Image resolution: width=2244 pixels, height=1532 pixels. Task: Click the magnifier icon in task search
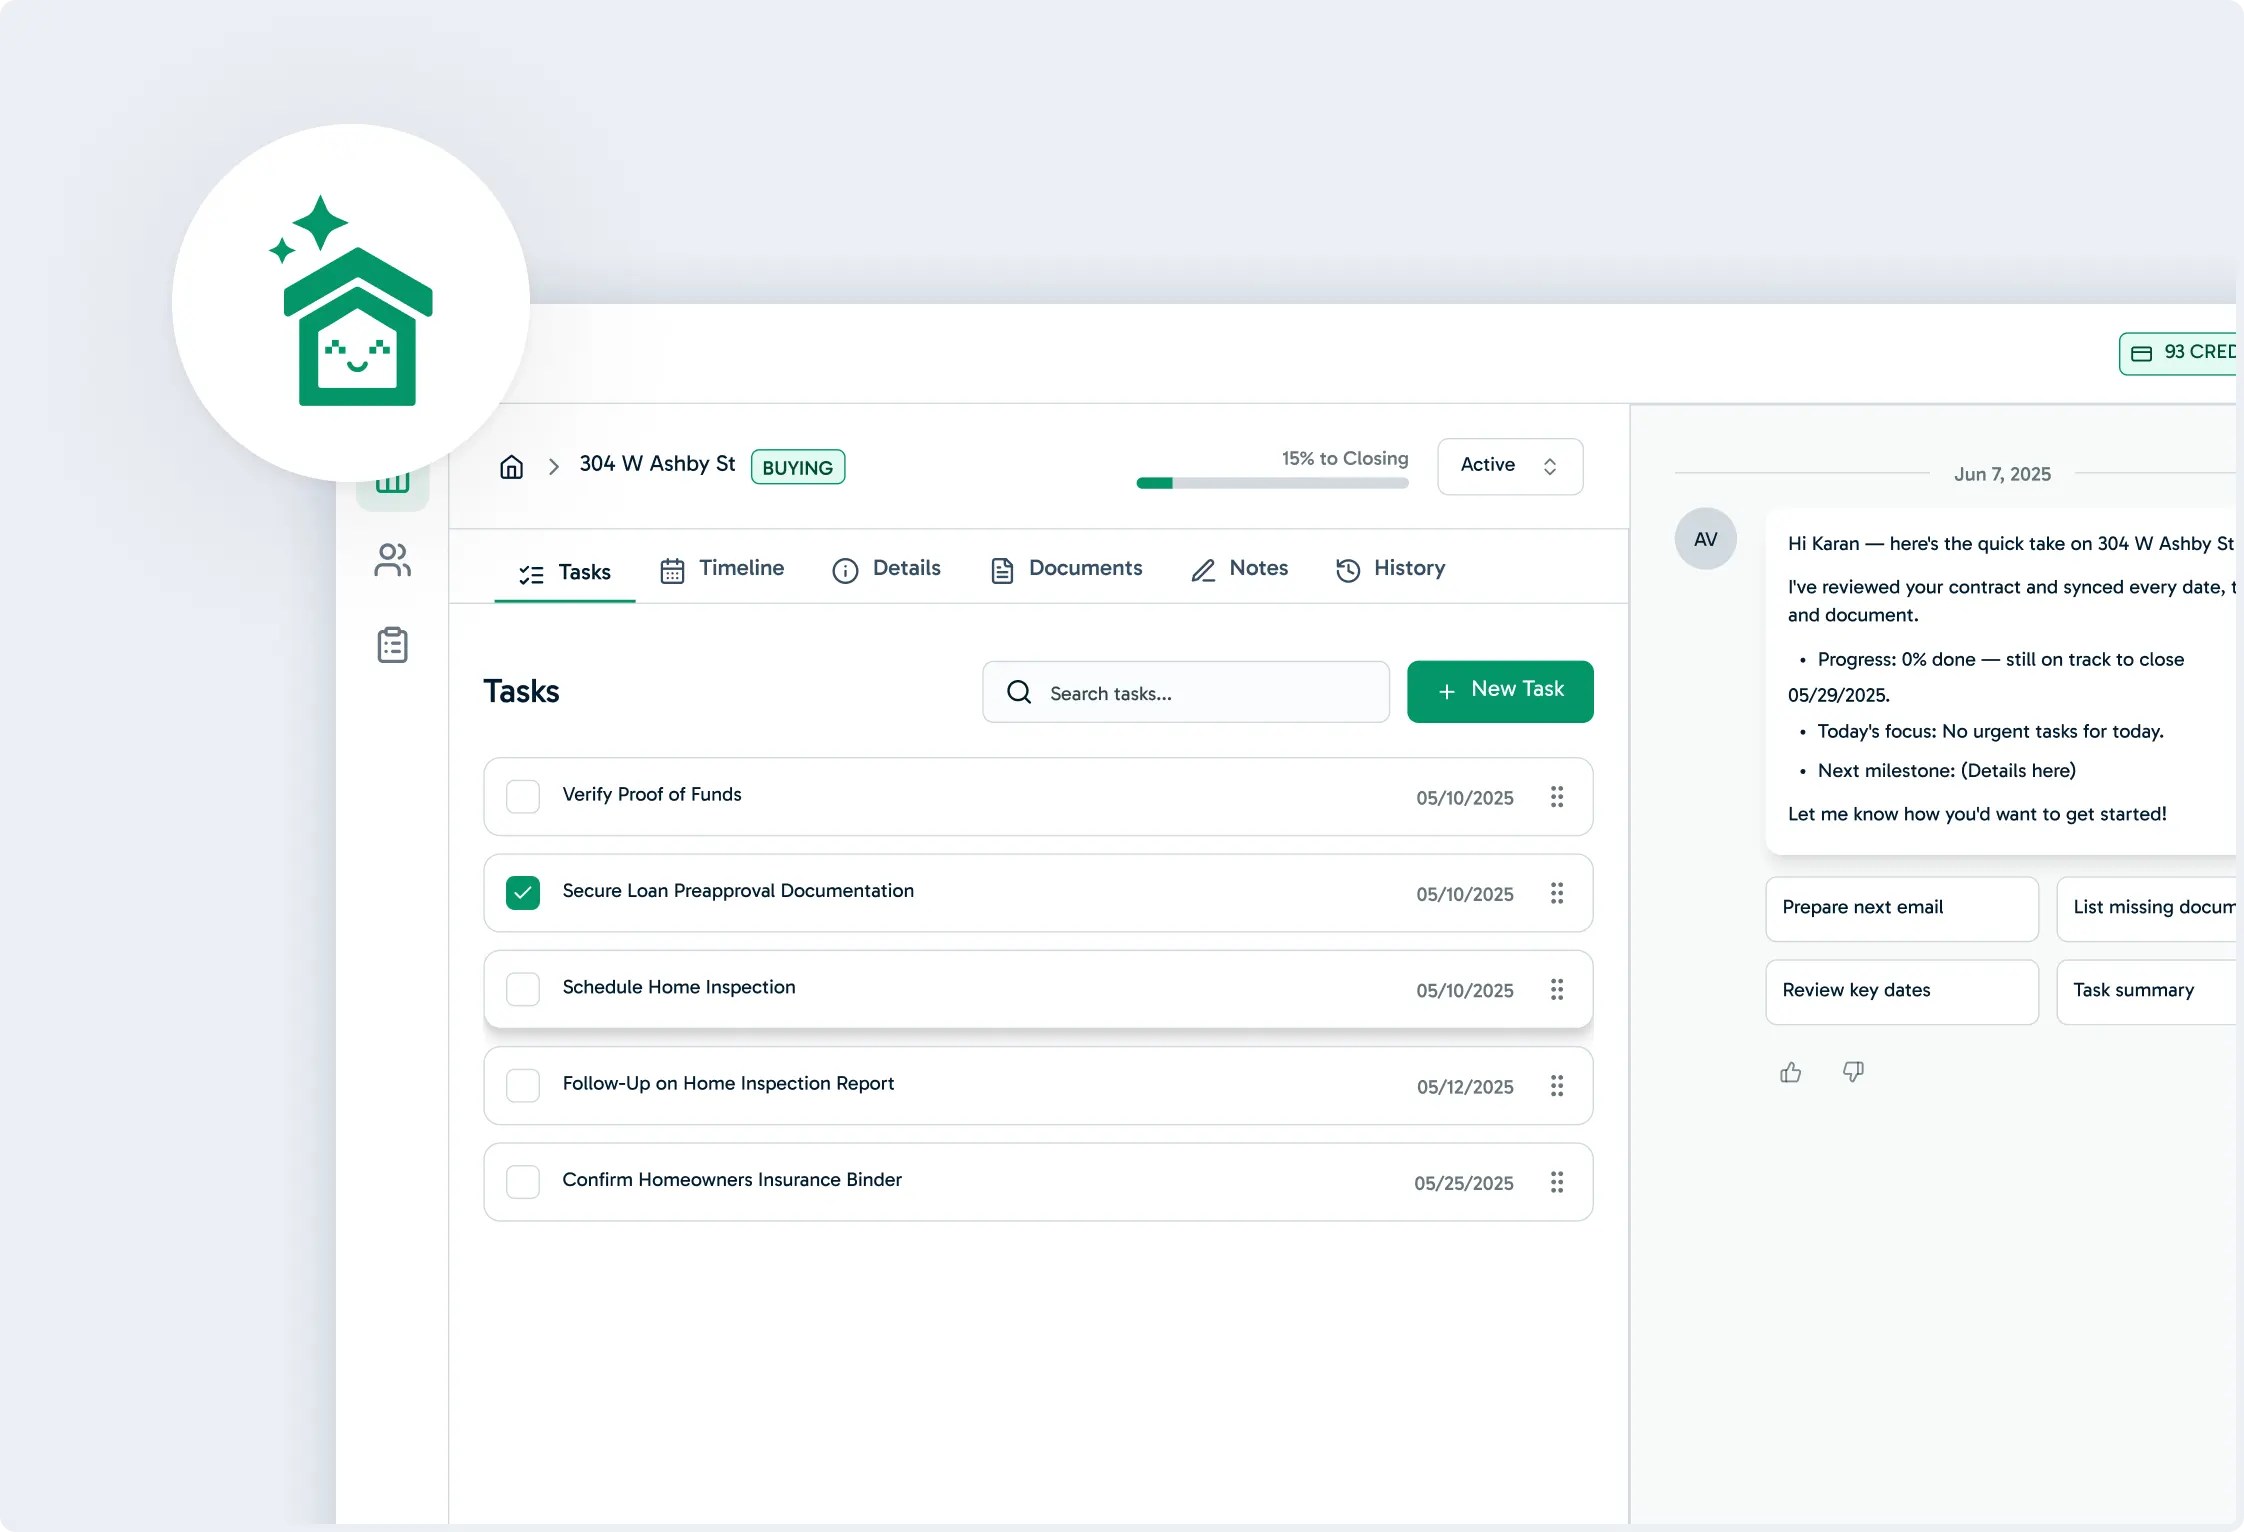[x=1019, y=692]
